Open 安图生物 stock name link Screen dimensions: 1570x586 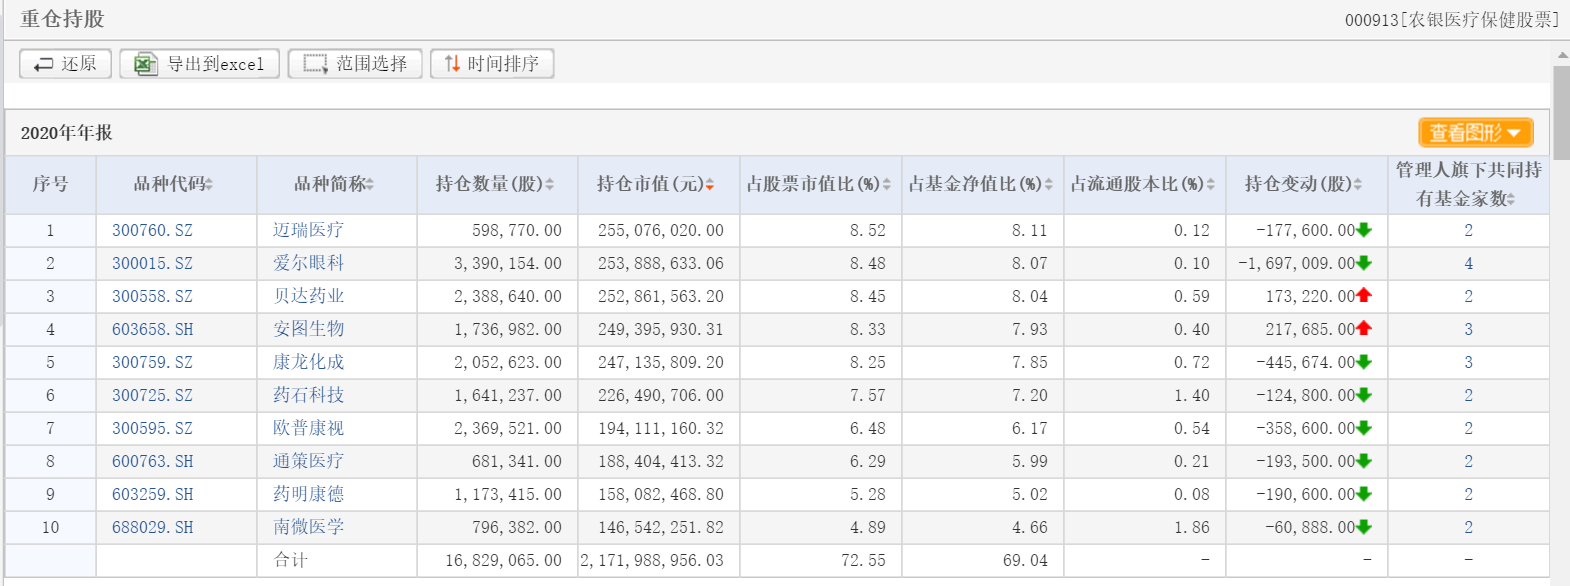pos(308,330)
